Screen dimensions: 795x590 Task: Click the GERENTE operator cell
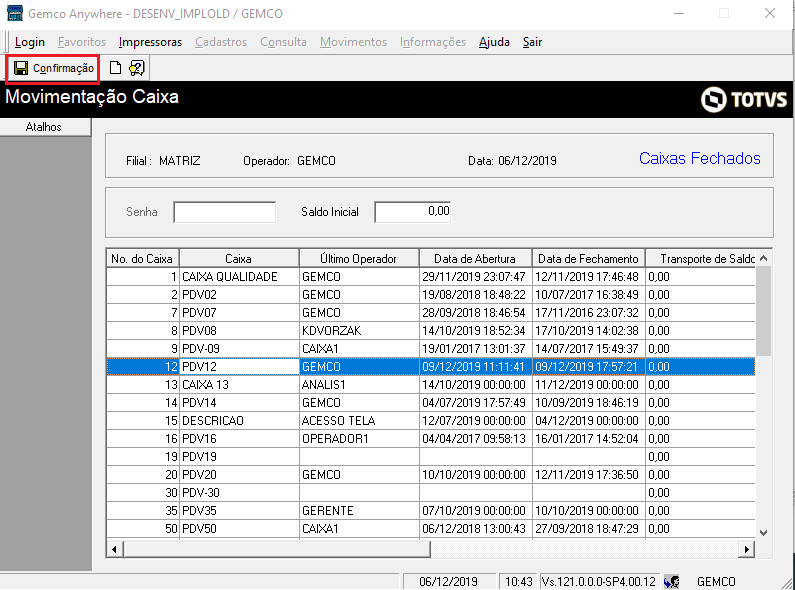pos(359,510)
